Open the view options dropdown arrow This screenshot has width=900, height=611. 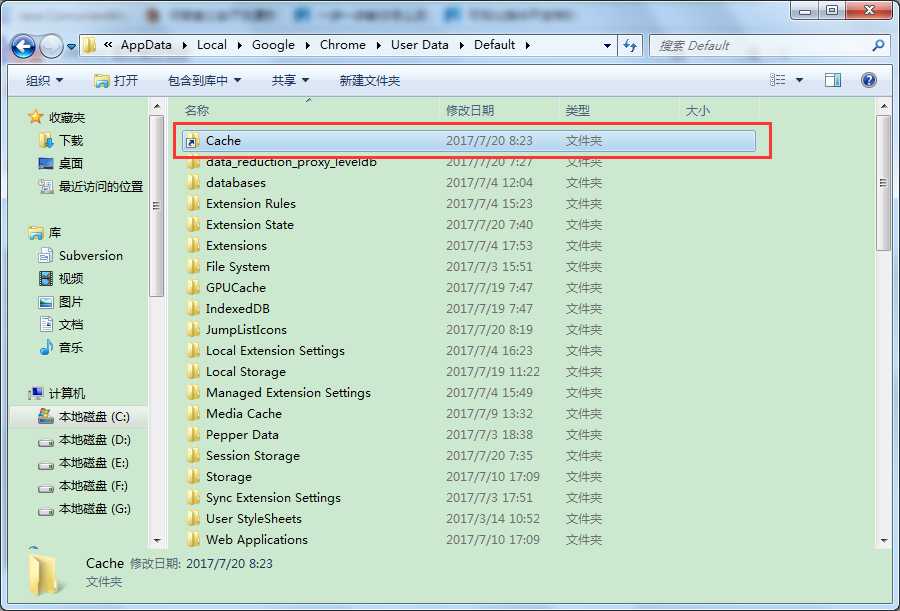(799, 80)
